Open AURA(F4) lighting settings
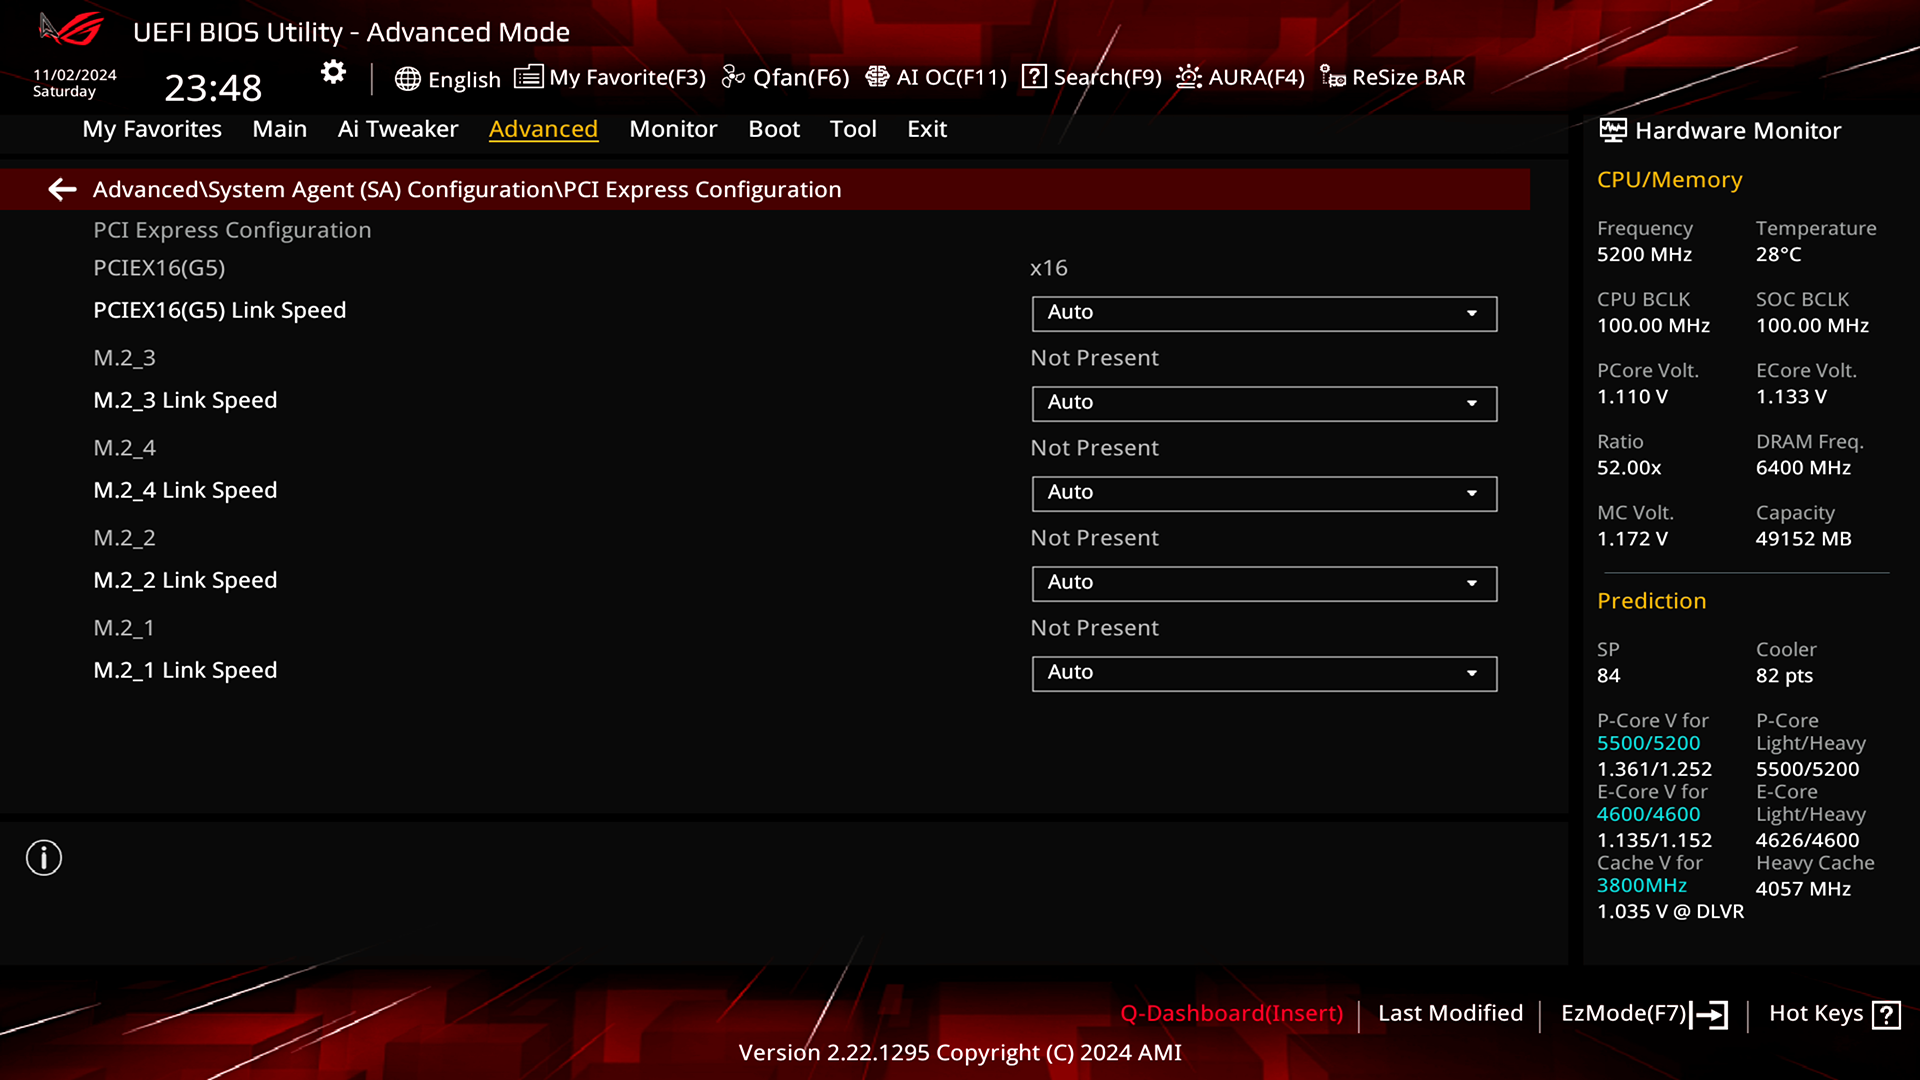 pos(1241,77)
